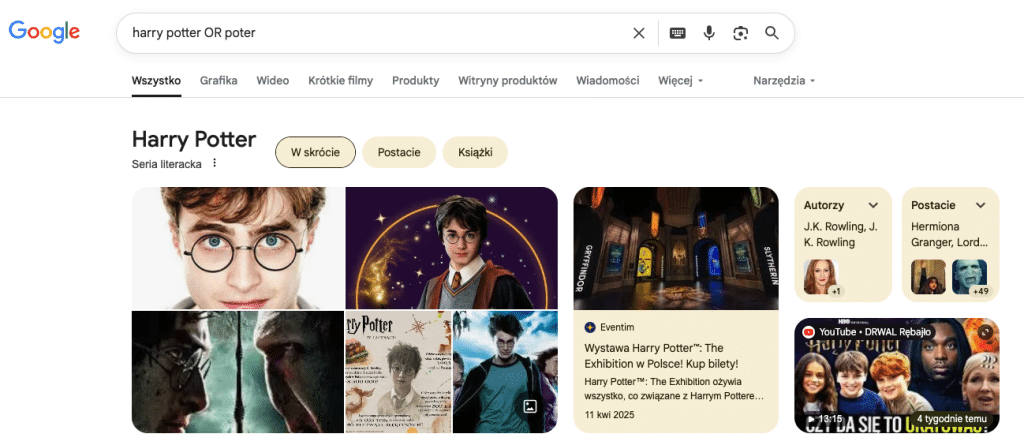Click the Lord Voldemort +49 thumbnail
This screenshot has height=445, width=1024.
(x=970, y=277)
